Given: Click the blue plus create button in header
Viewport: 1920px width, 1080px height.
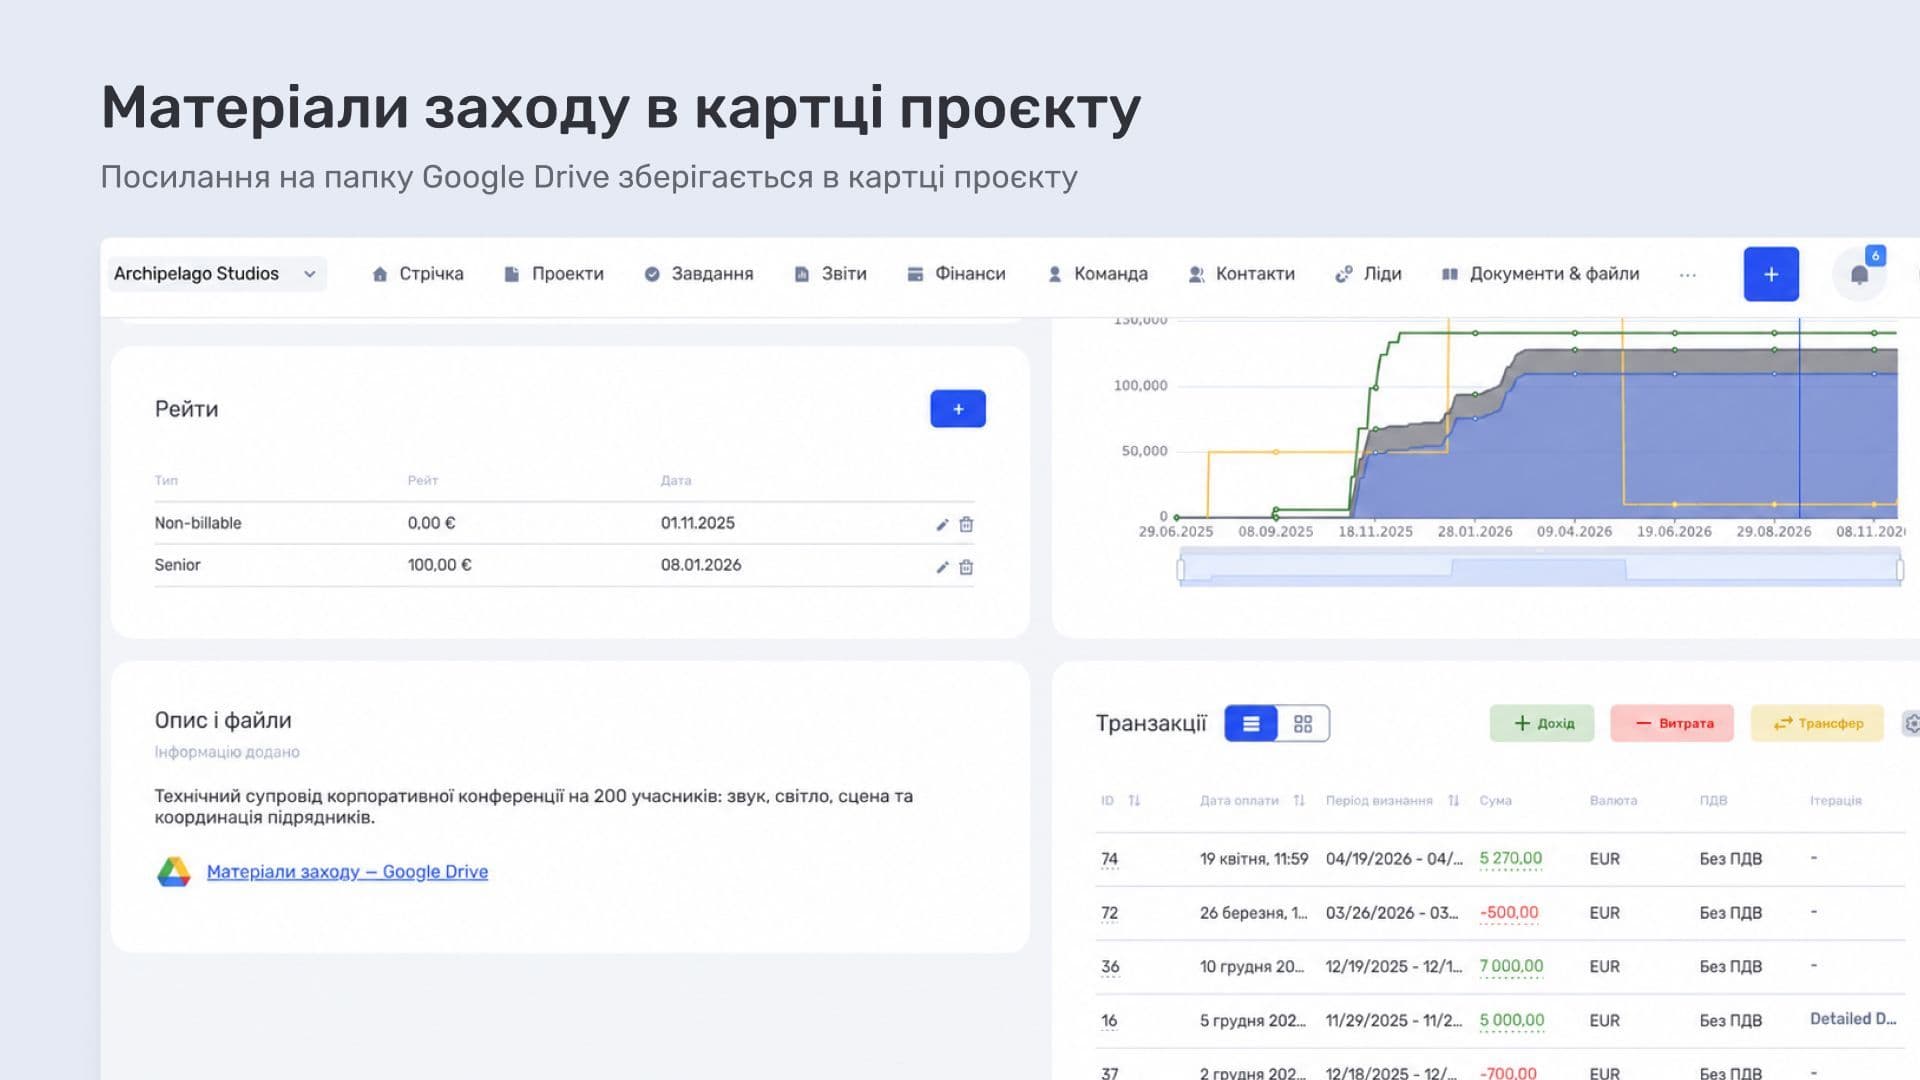Looking at the screenshot, I should pos(1771,274).
